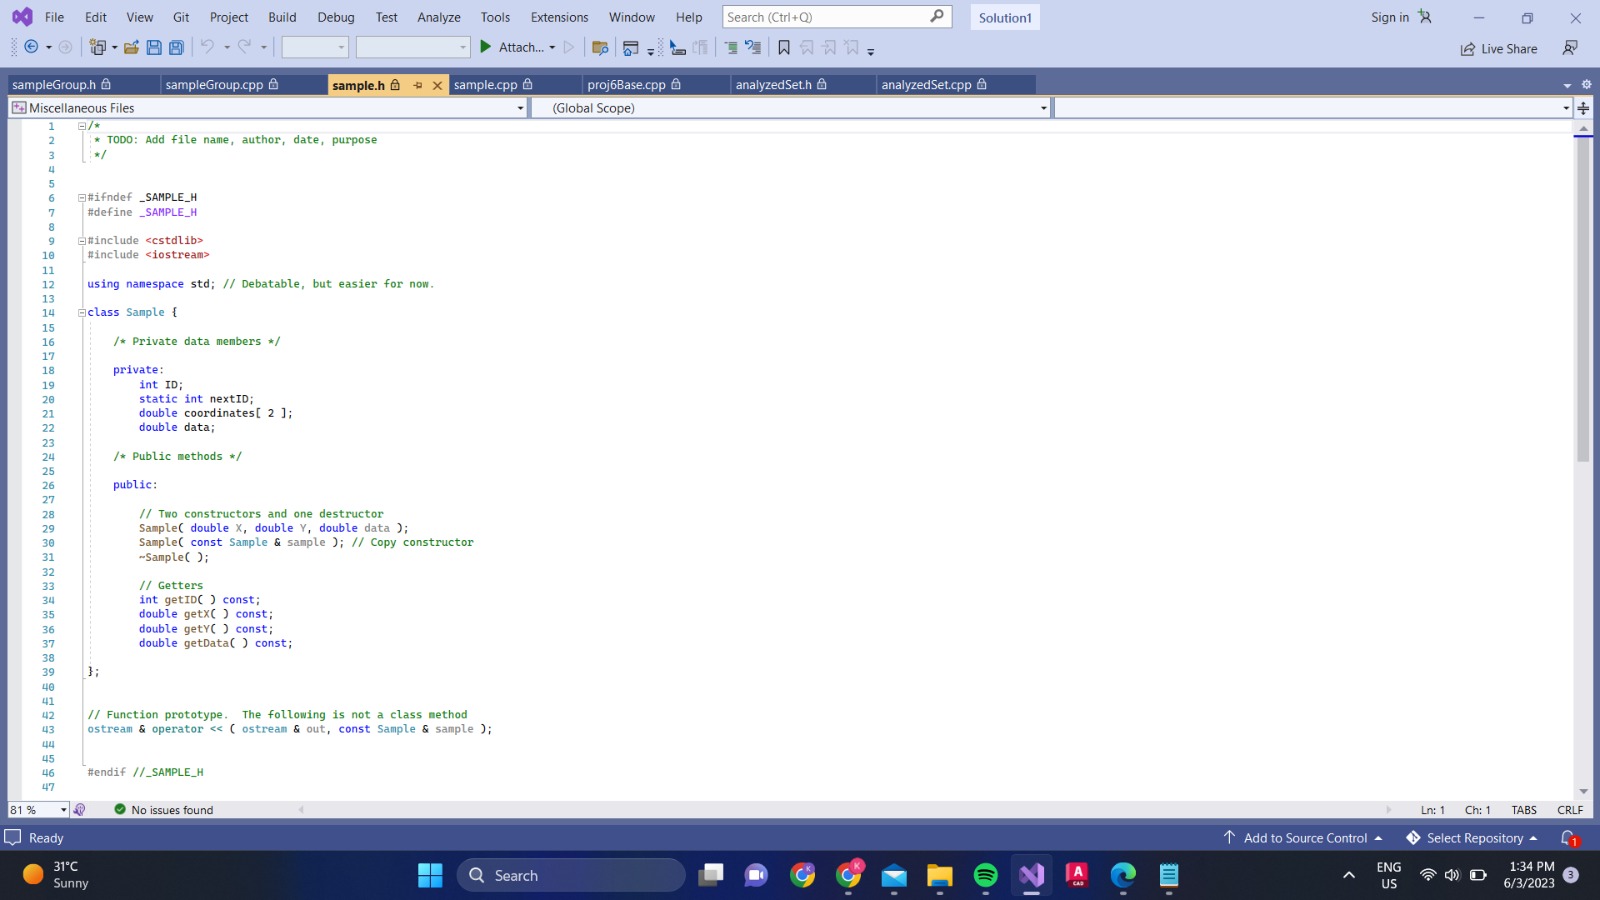The height and width of the screenshot is (900, 1600).
Task: Open the 81% zoom level selector
Action: tap(37, 810)
